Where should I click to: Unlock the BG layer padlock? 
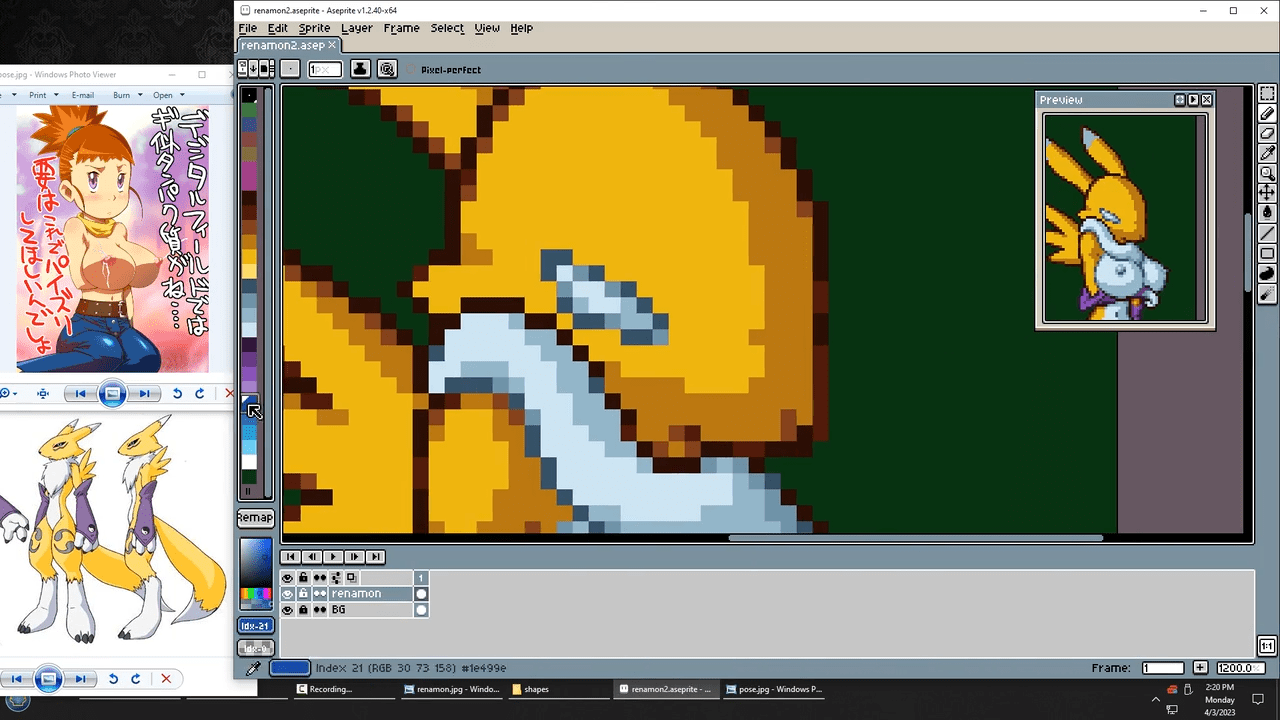coord(303,610)
